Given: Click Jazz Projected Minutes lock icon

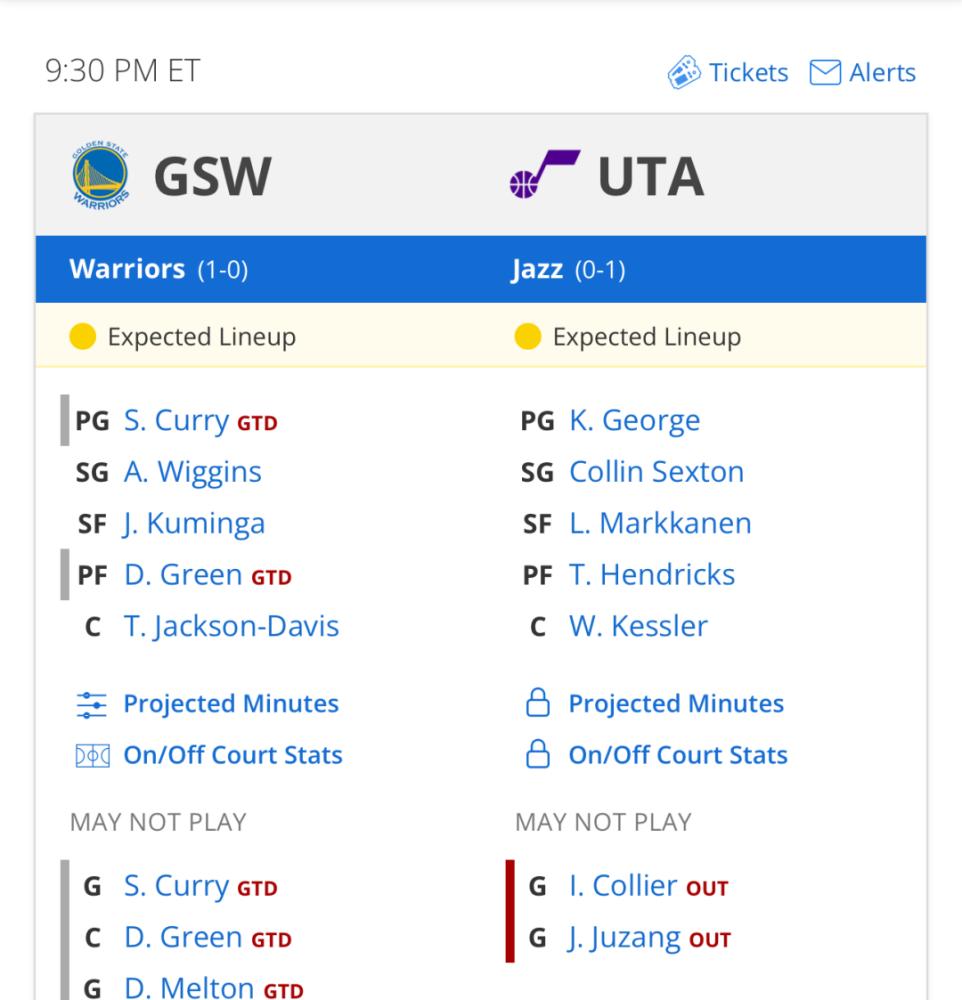Looking at the screenshot, I should (538, 702).
